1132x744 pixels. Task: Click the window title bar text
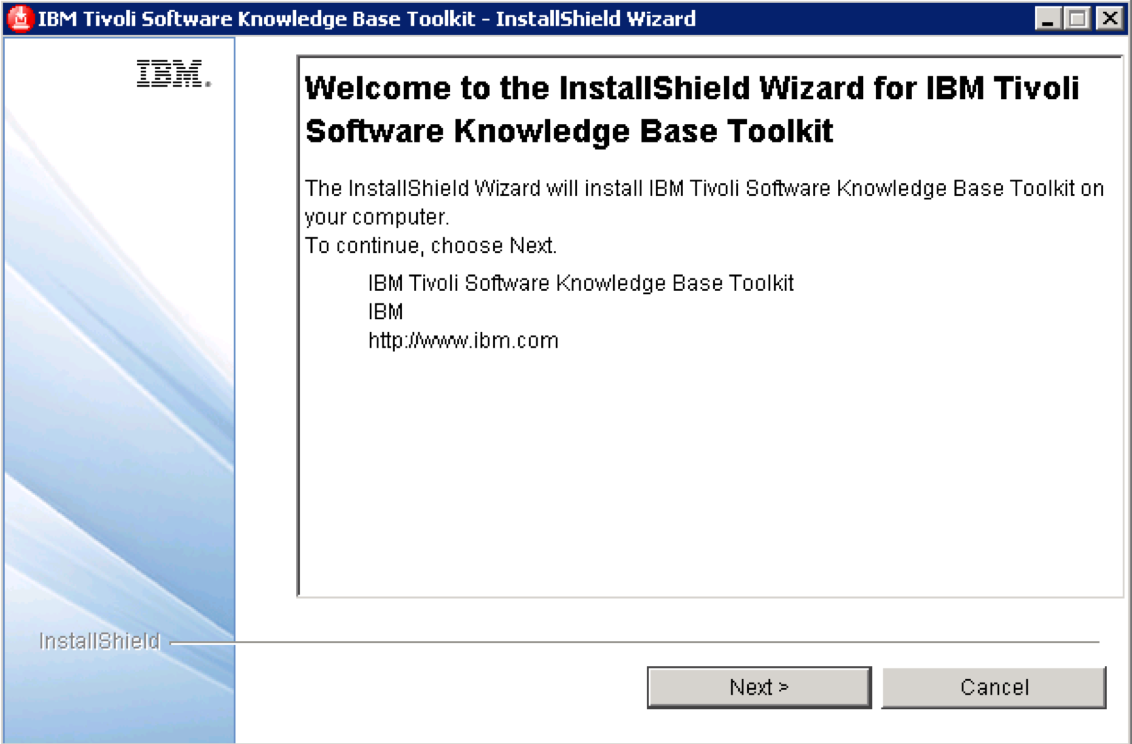coord(366,19)
